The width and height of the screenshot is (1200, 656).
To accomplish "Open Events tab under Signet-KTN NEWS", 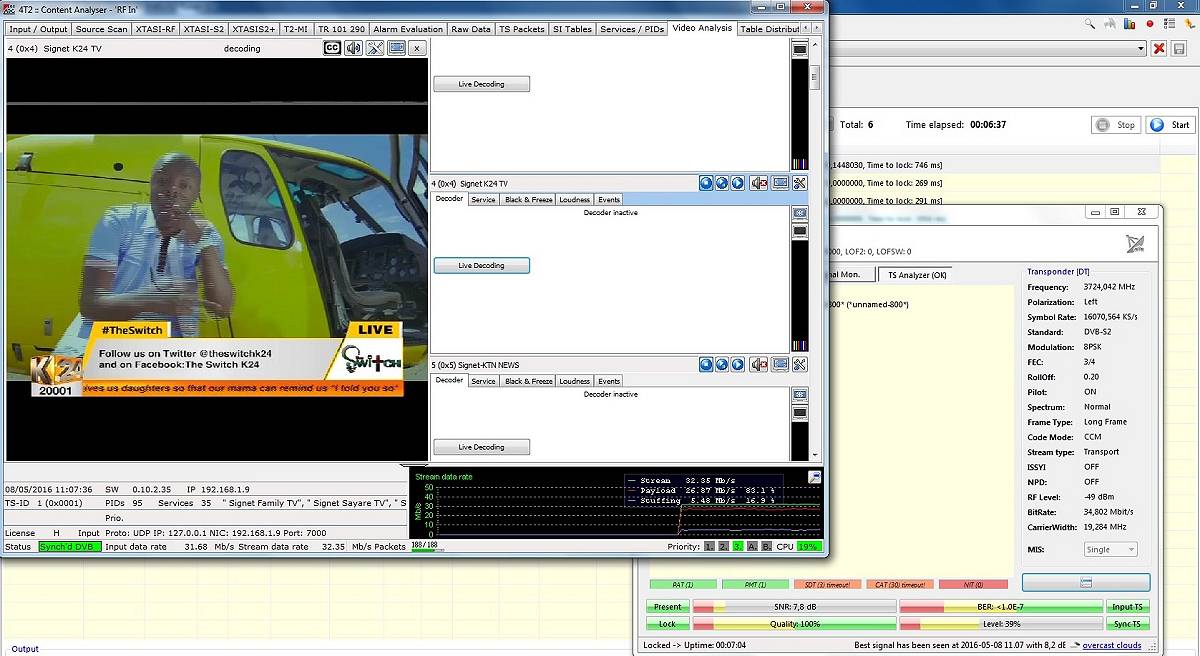I will pyautogui.click(x=609, y=381).
